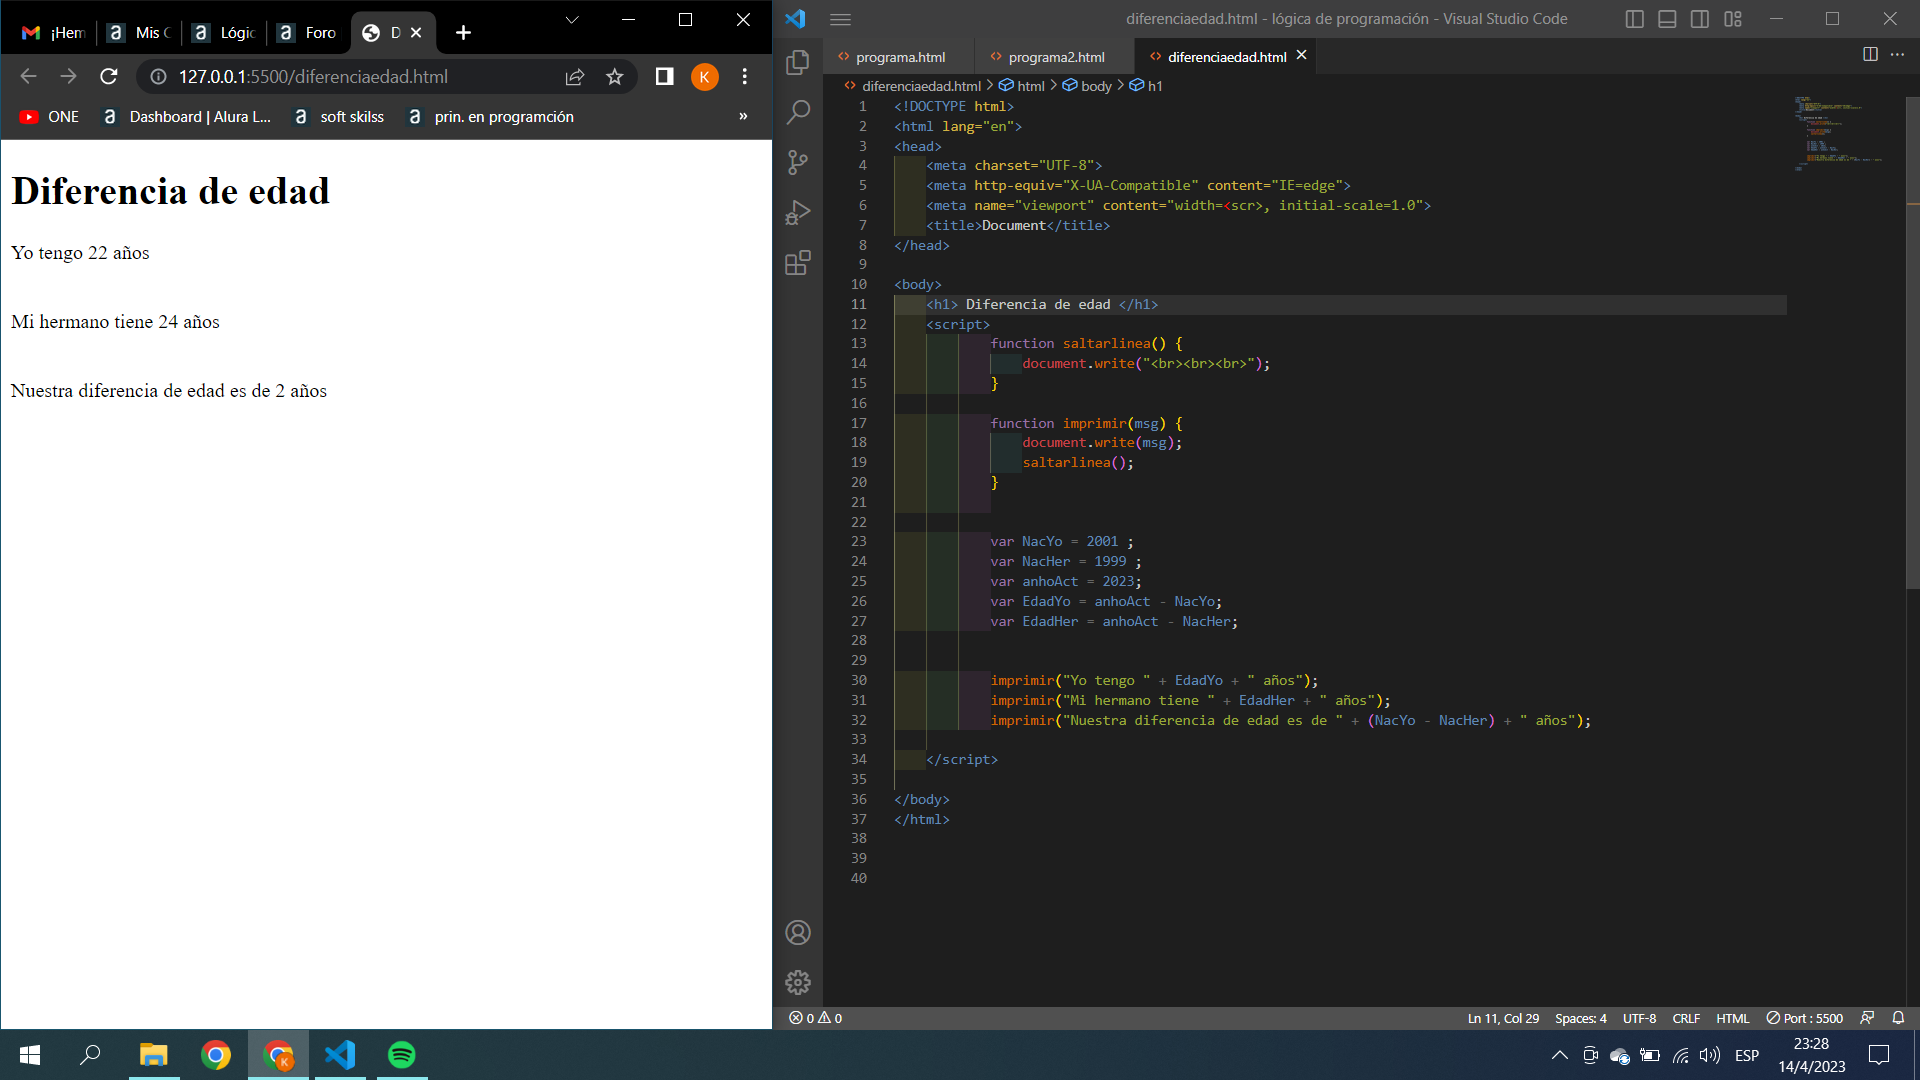This screenshot has width=1920, height=1080.
Task: Open Windows Action Center notifications
Action: [1879, 1055]
